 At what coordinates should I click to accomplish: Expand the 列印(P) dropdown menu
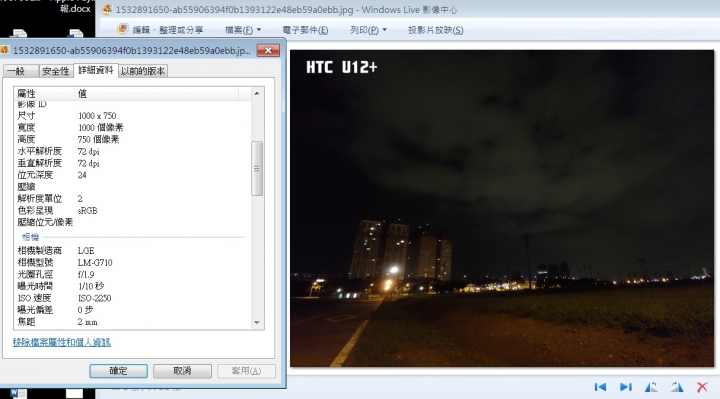coord(368,30)
